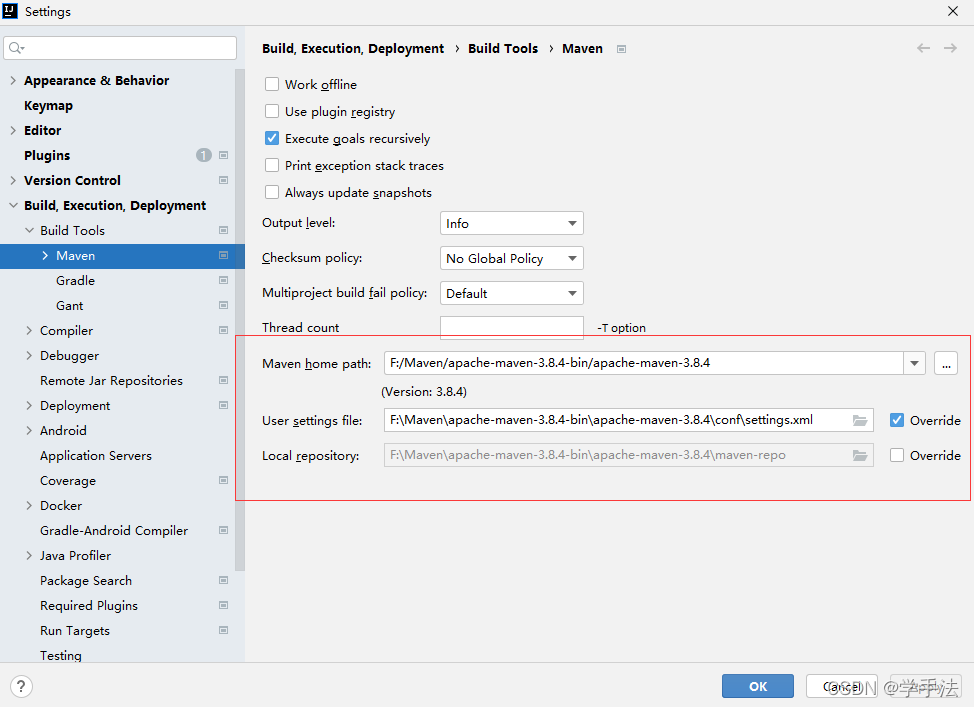Click the project-level icon on the Maven row
This screenshot has width=974, height=707.
point(224,255)
